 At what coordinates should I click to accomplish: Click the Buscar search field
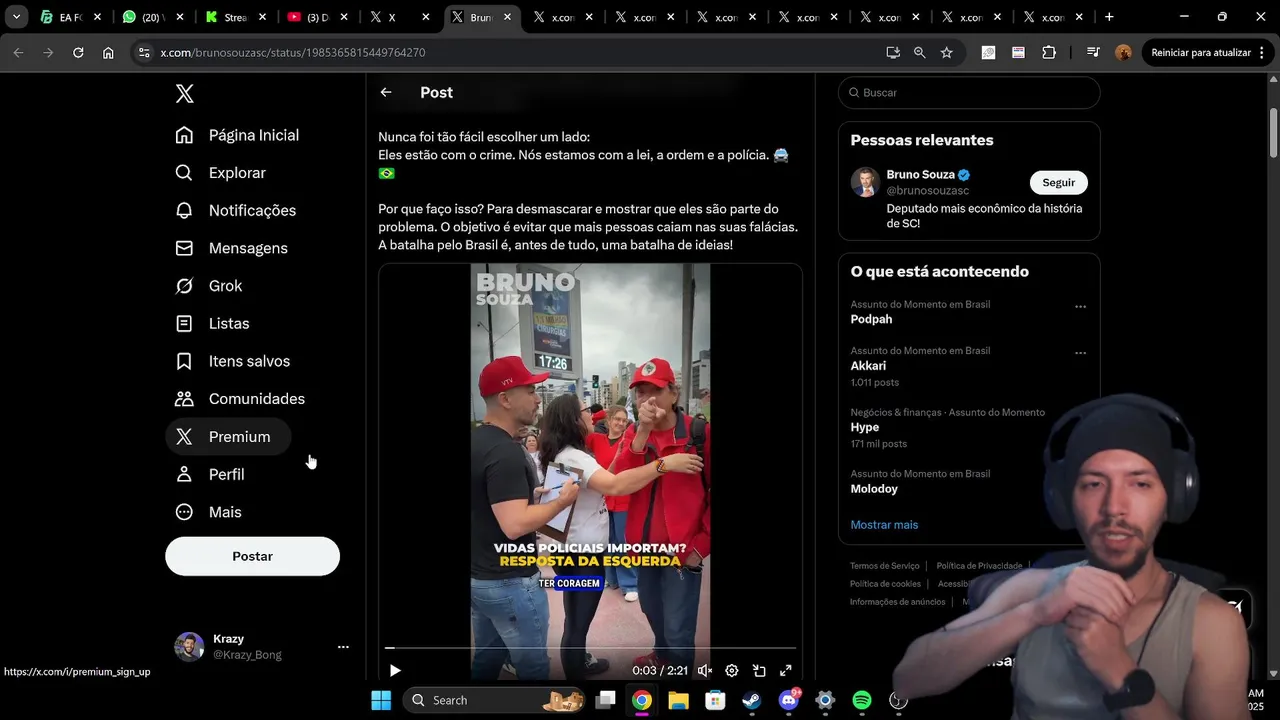pos(969,93)
